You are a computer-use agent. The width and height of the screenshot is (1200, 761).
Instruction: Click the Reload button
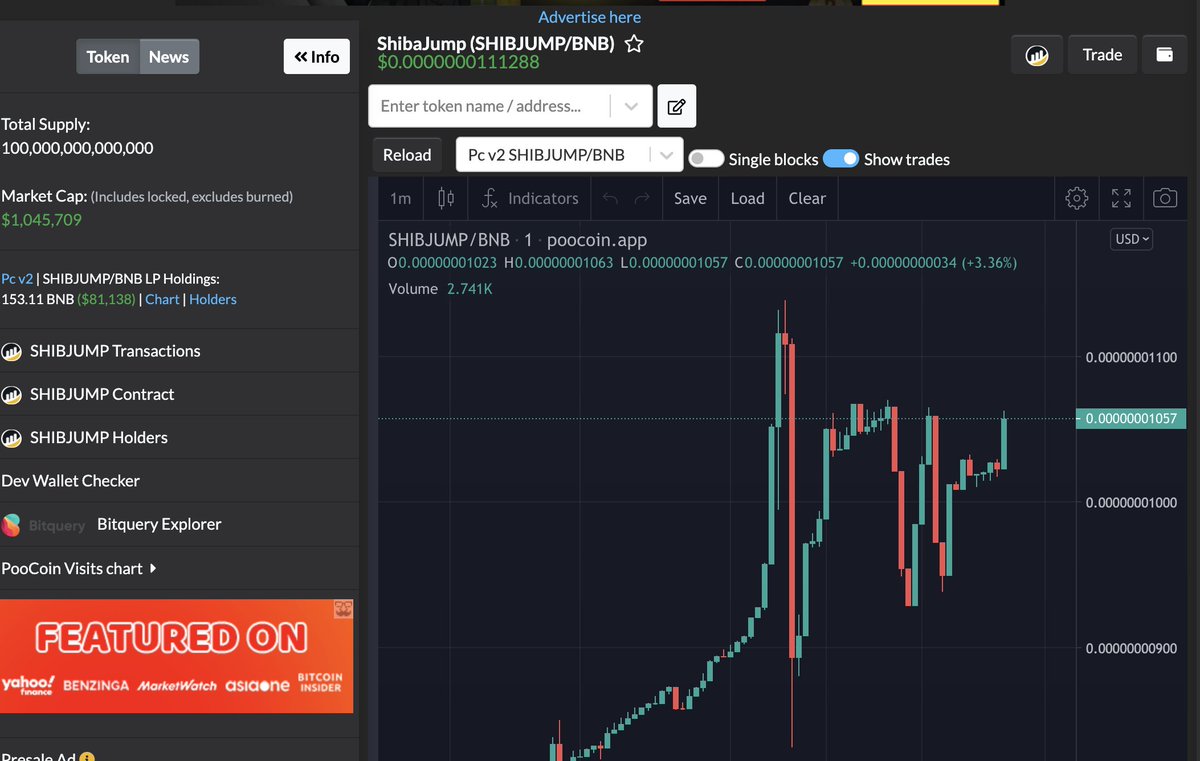[407, 155]
